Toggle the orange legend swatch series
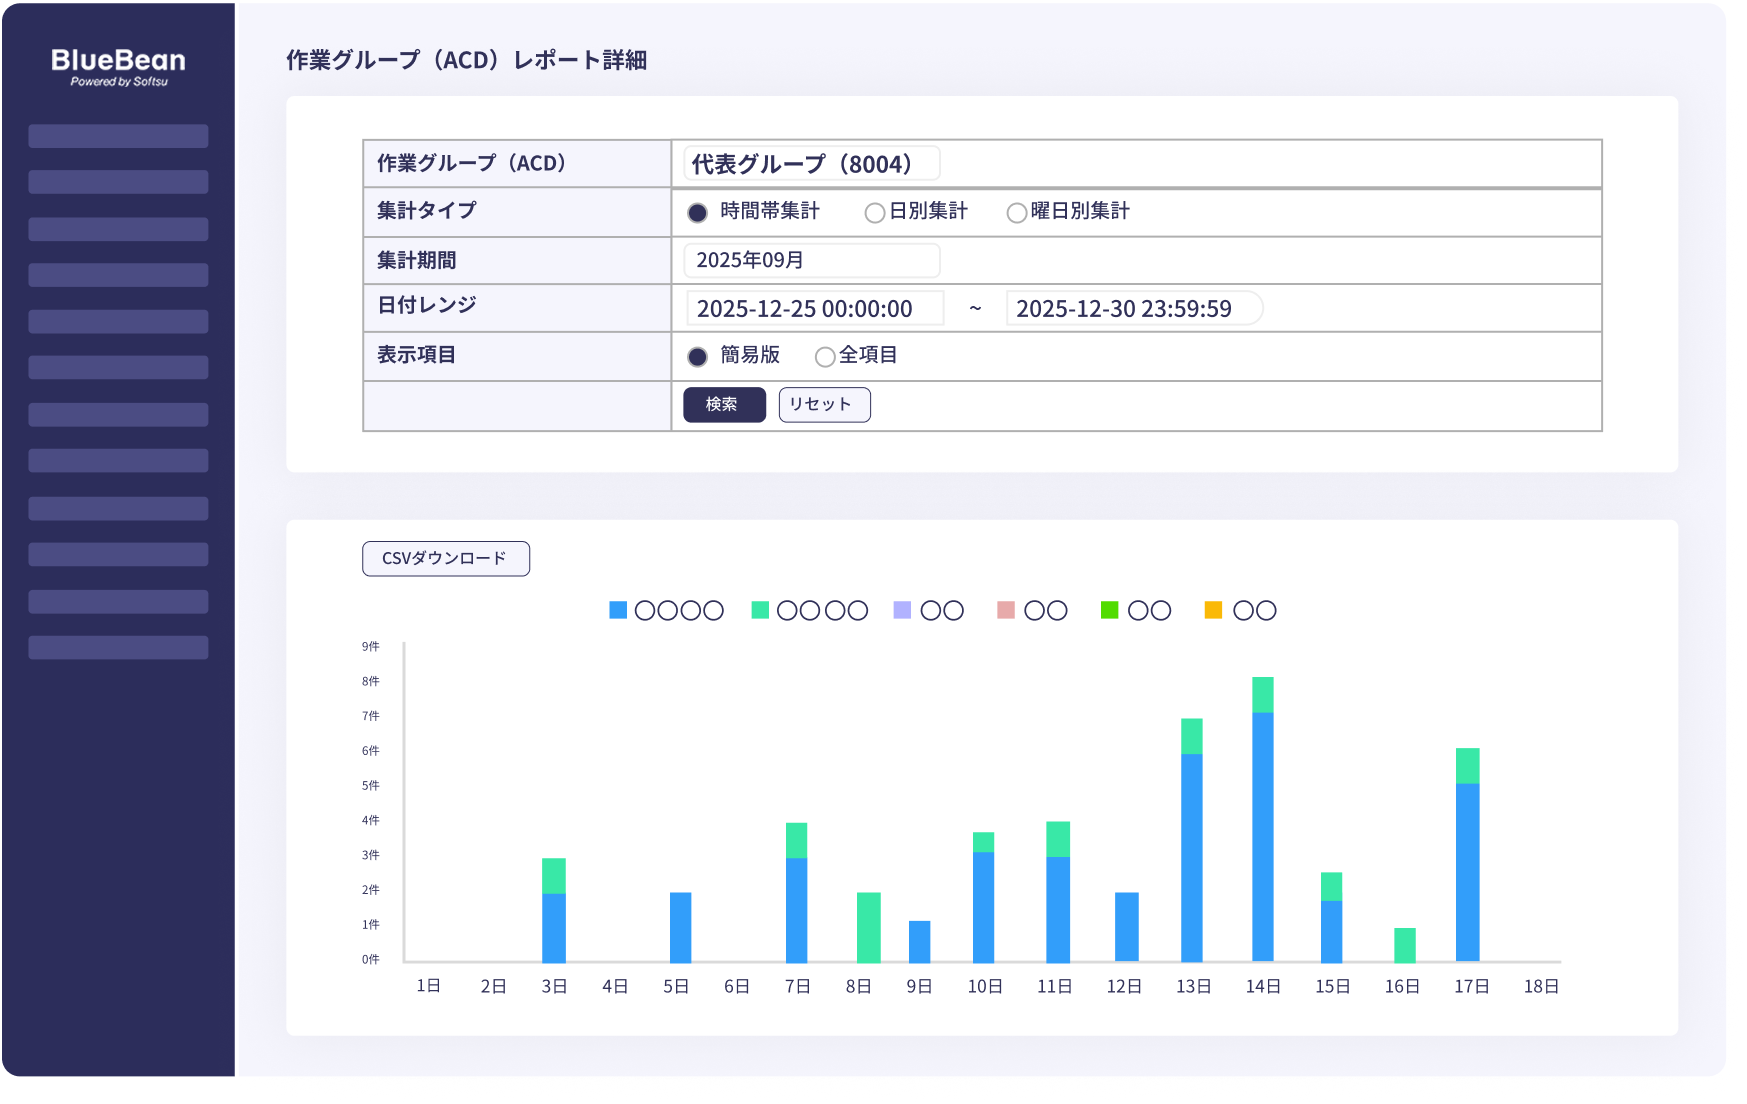1747x1104 pixels. pyautogui.click(x=1213, y=610)
